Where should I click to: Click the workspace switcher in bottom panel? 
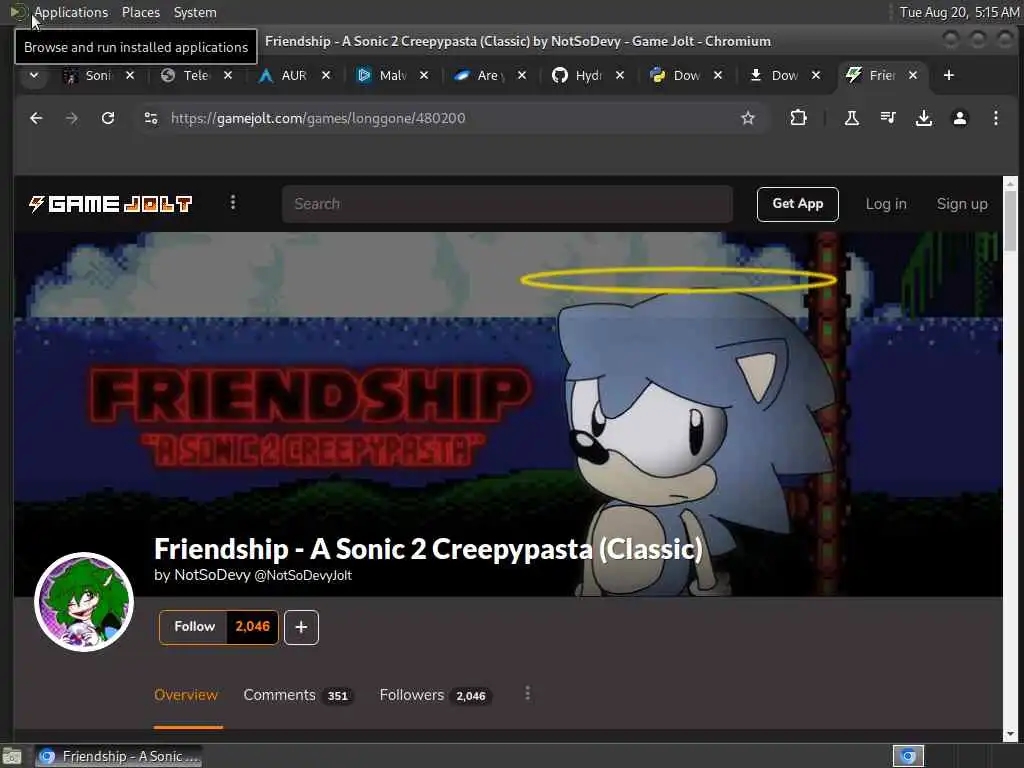(x=908, y=756)
